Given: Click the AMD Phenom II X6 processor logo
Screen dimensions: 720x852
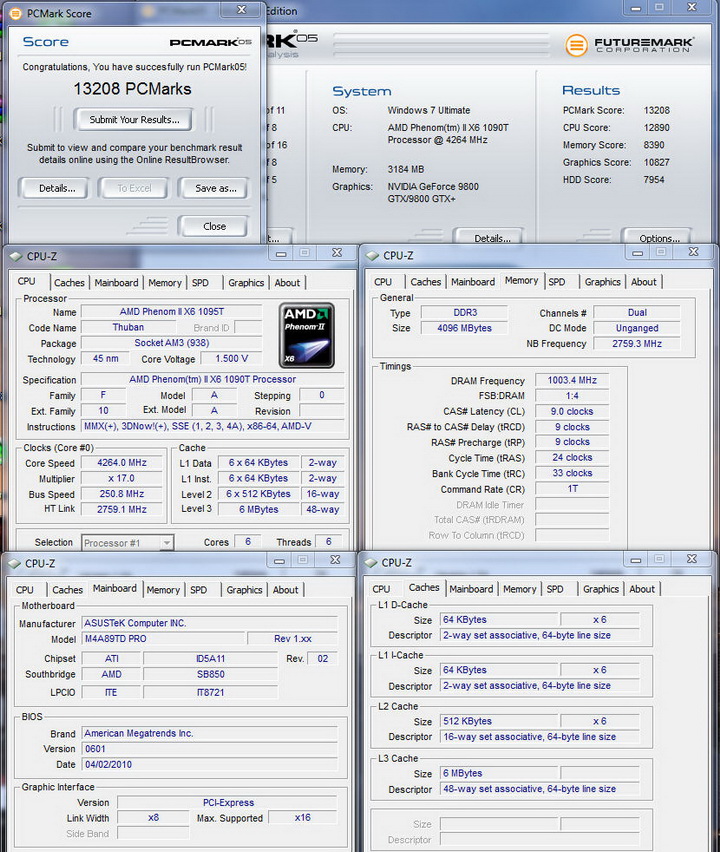Looking at the screenshot, I should (x=306, y=336).
